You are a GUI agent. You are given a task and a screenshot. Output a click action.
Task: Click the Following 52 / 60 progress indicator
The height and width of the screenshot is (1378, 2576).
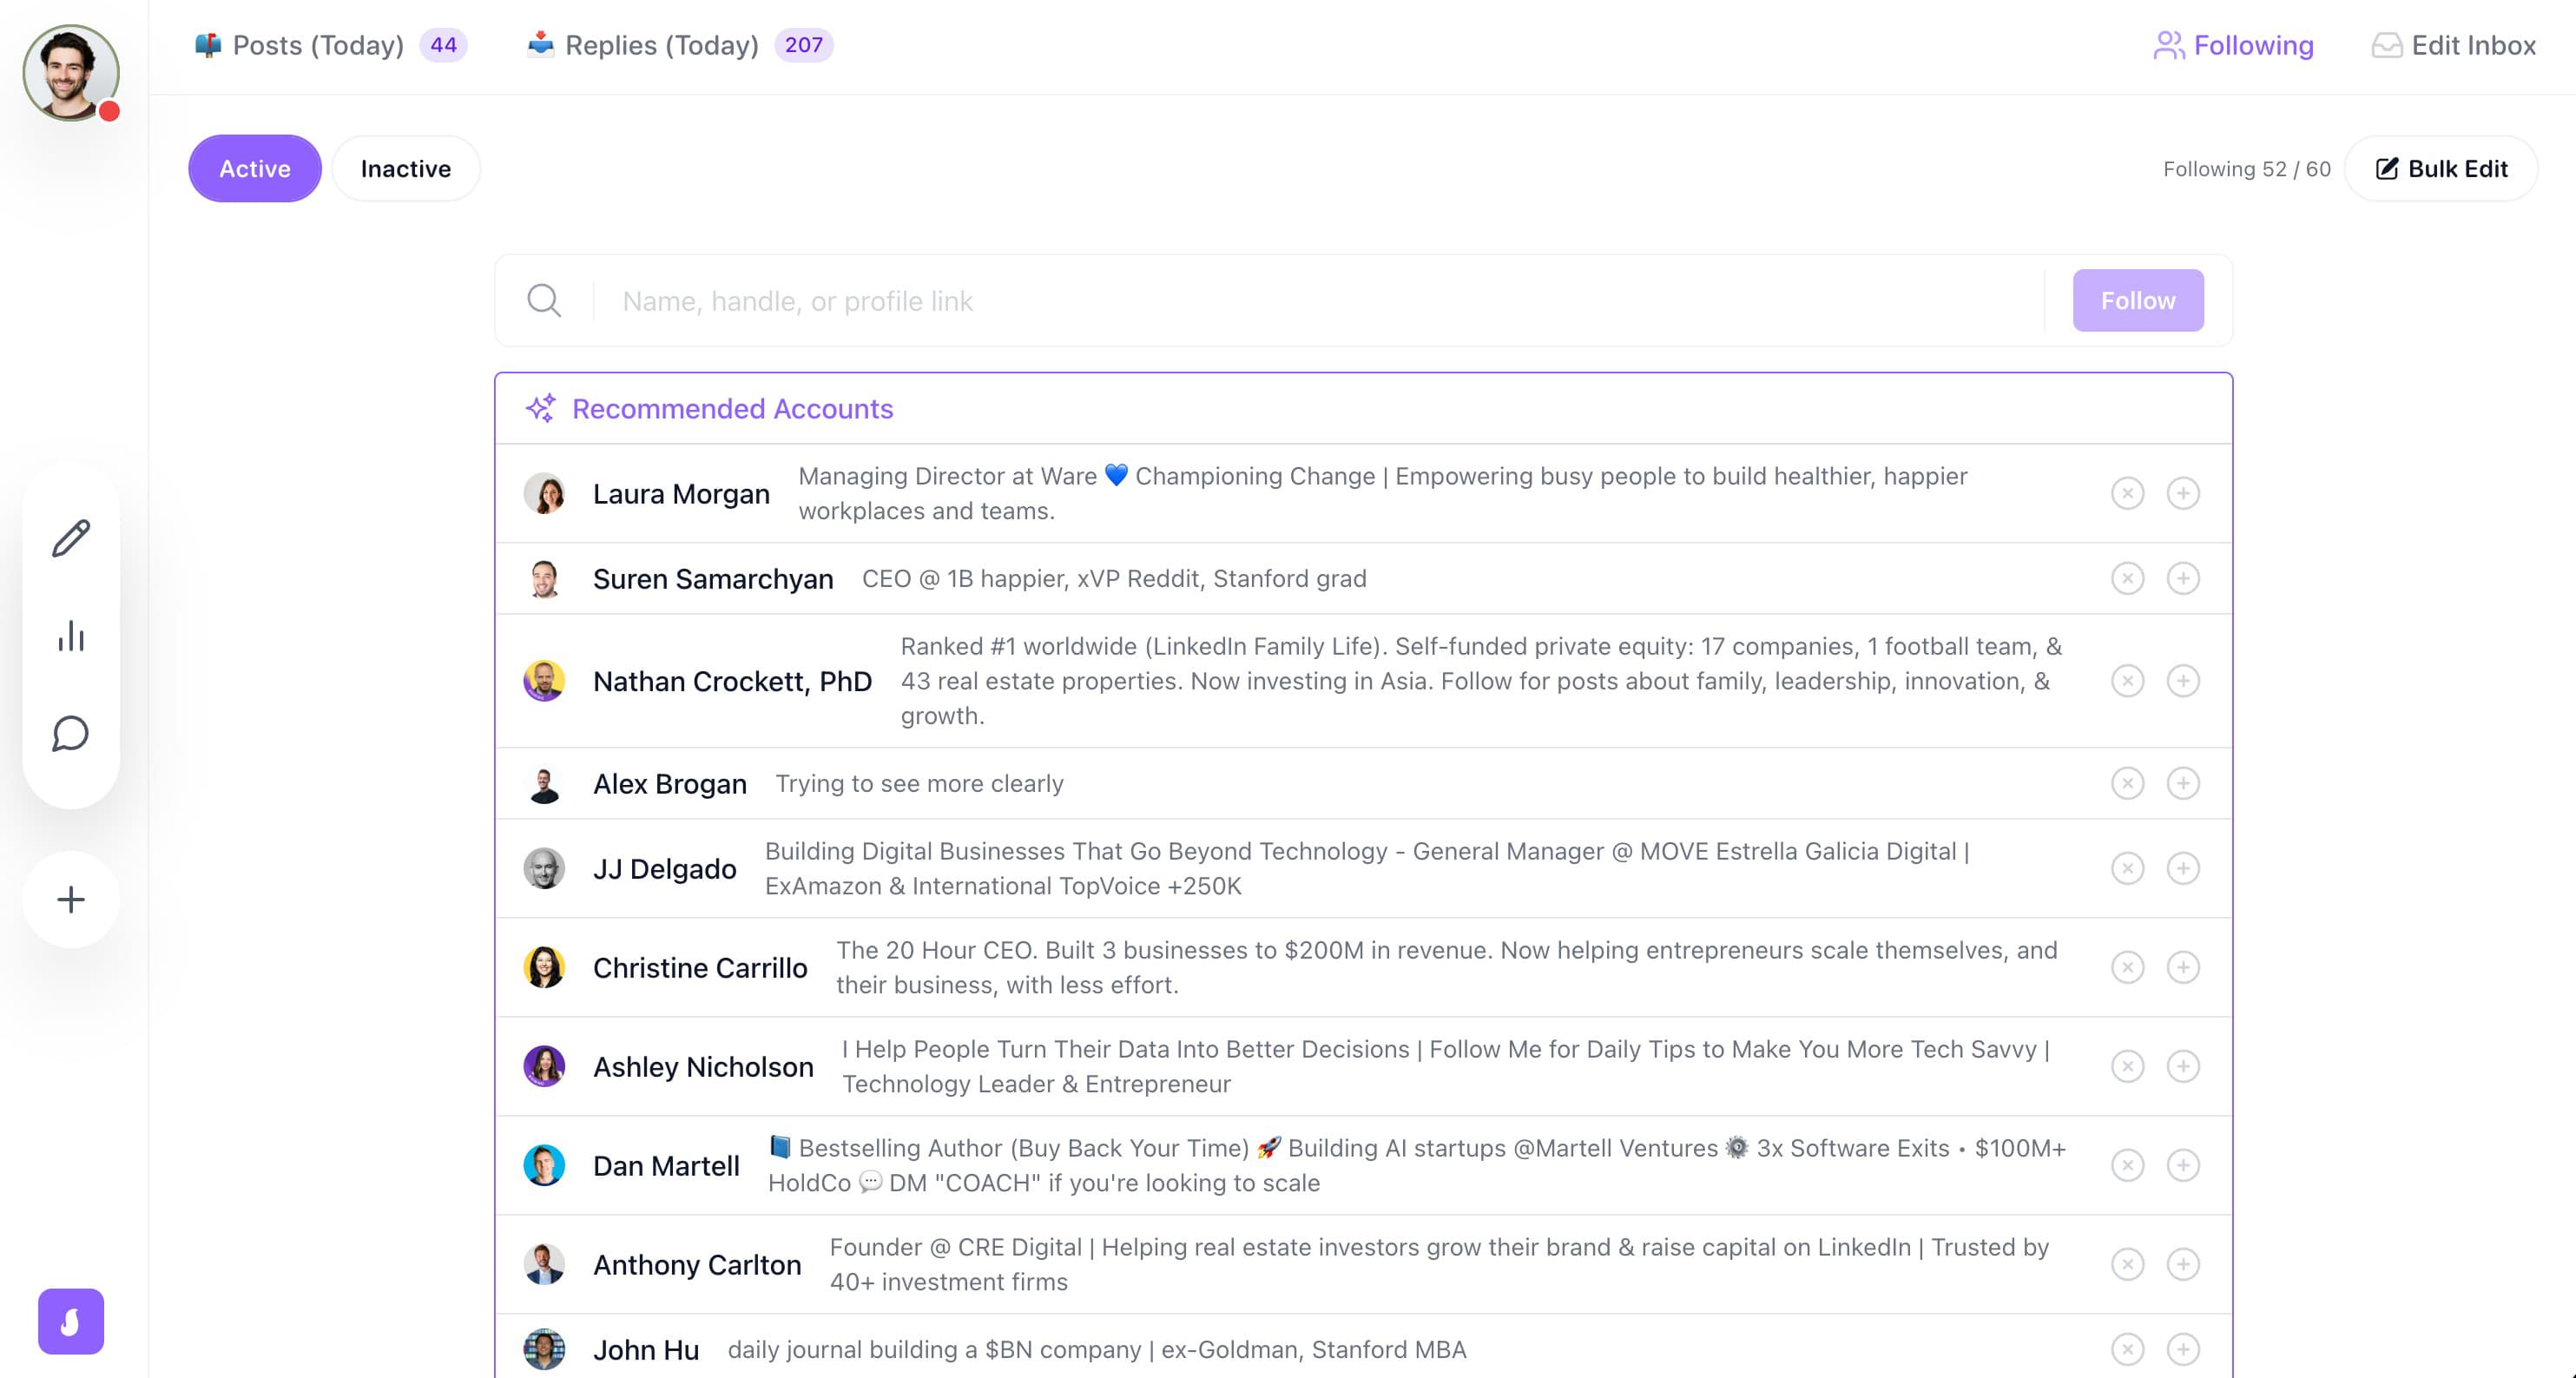click(x=2246, y=168)
